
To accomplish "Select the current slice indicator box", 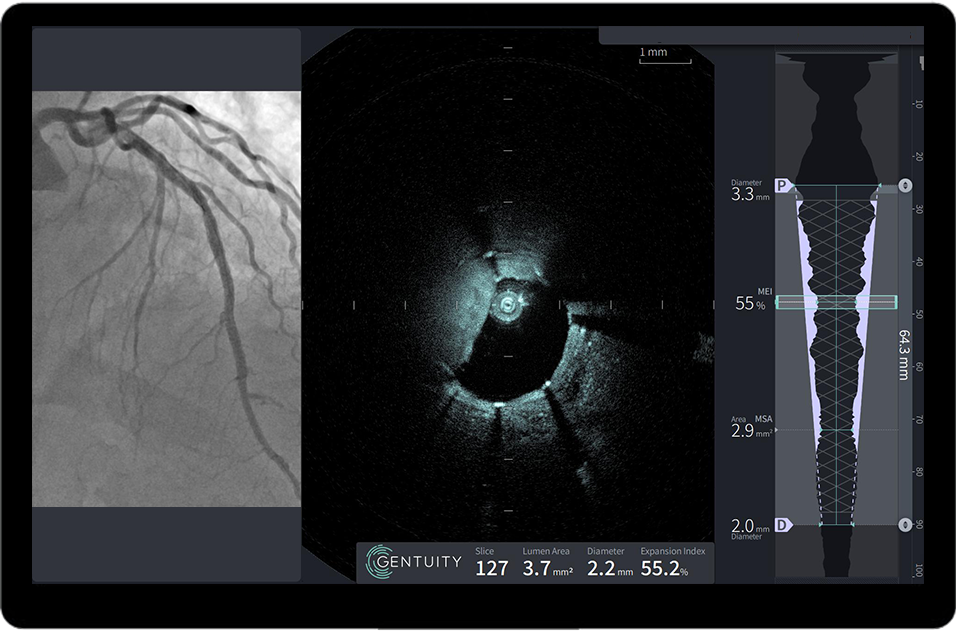I will click(836, 302).
